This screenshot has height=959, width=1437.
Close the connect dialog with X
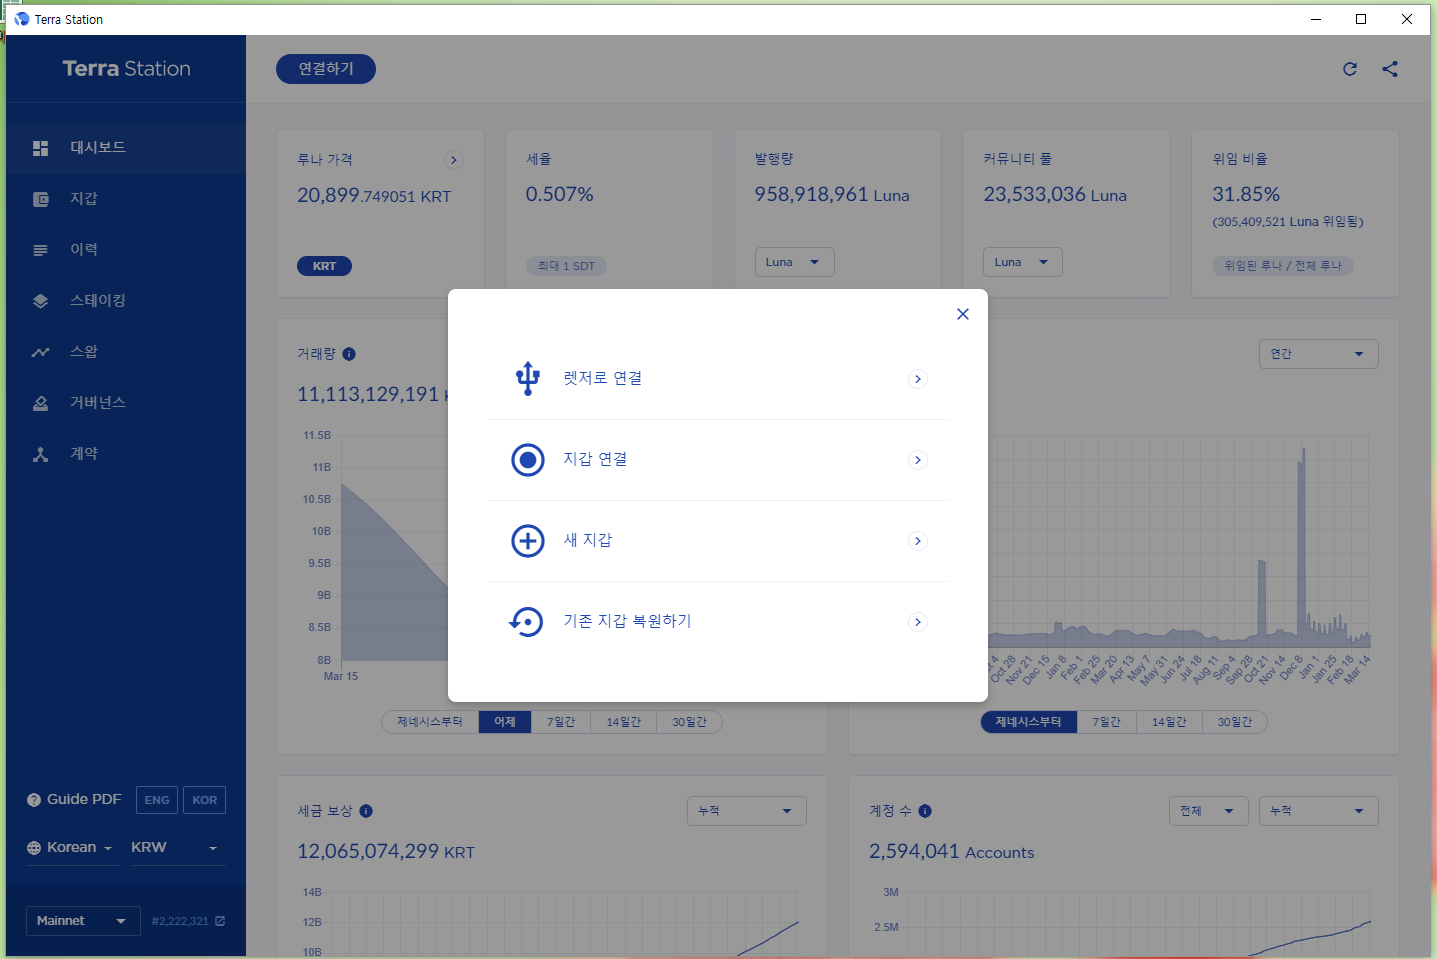tap(963, 314)
